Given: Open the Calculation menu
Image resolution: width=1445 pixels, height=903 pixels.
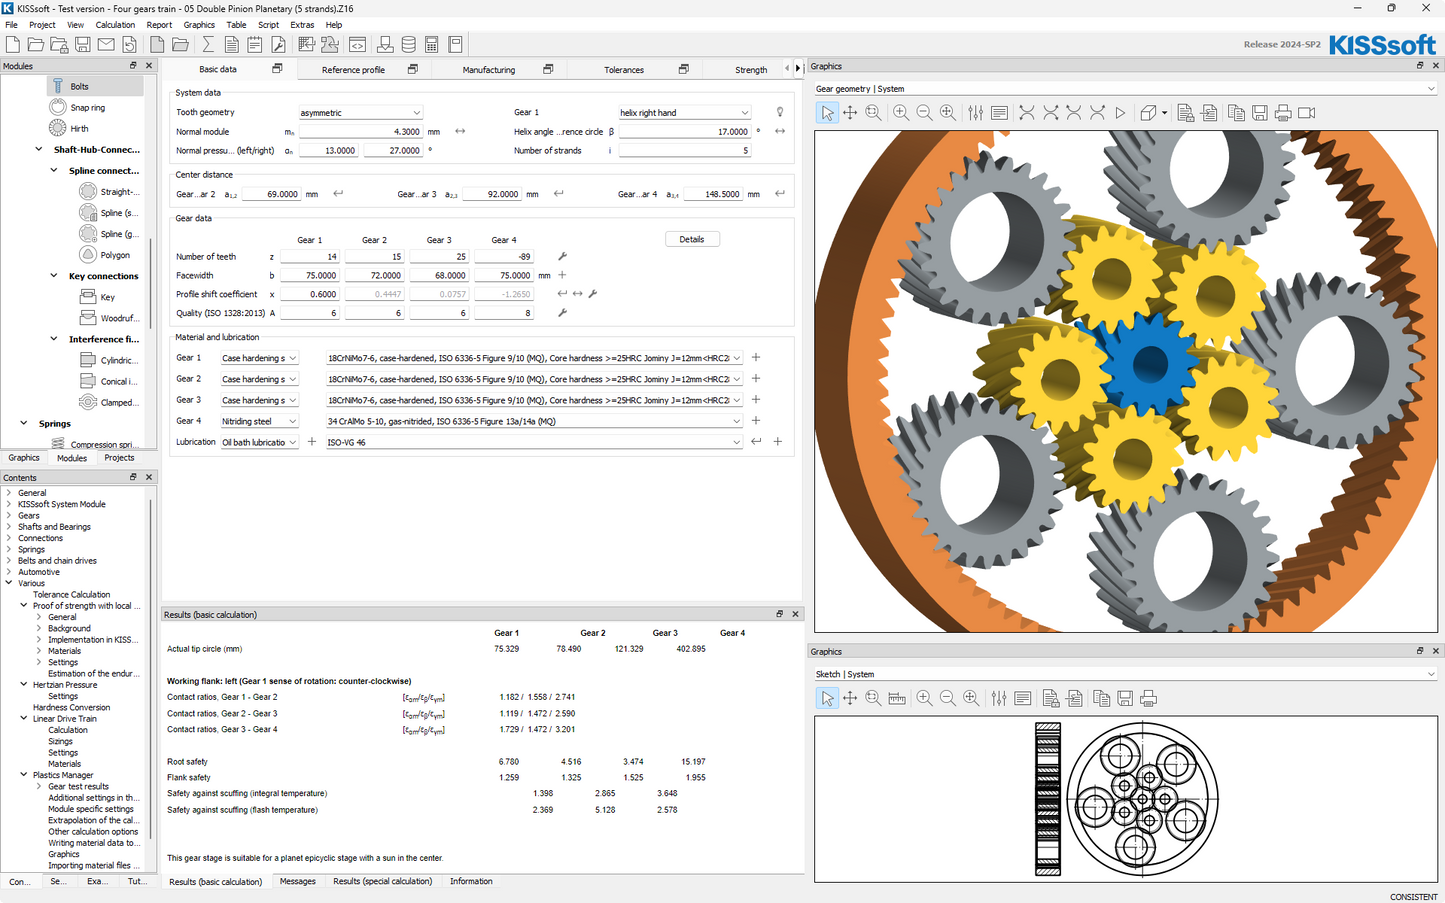Looking at the screenshot, I should click(x=115, y=25).
